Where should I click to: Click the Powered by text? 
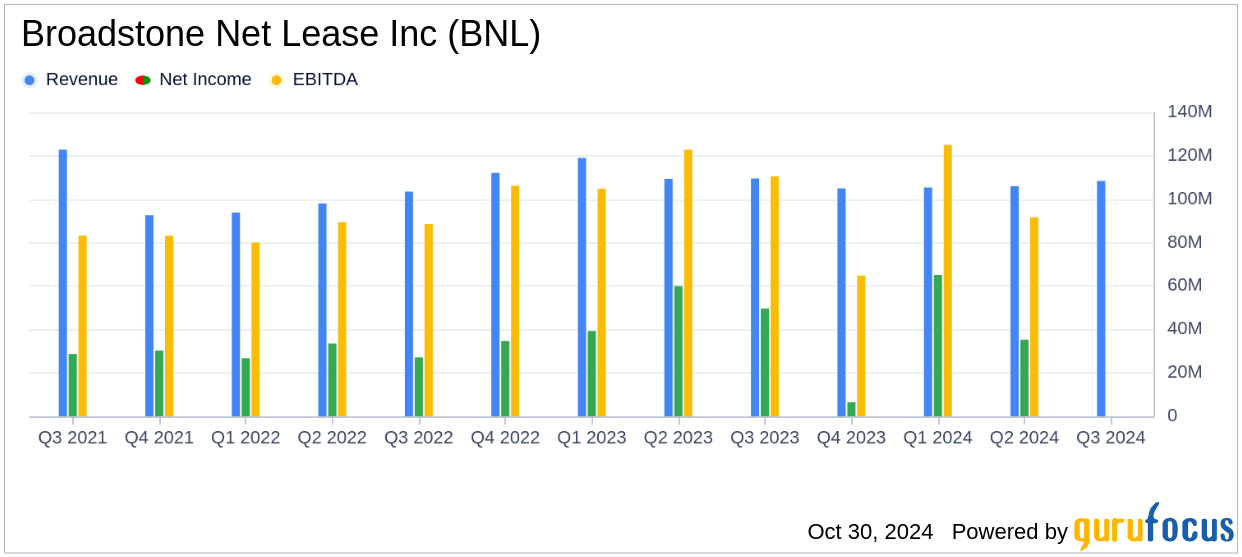pos(1010,532)
